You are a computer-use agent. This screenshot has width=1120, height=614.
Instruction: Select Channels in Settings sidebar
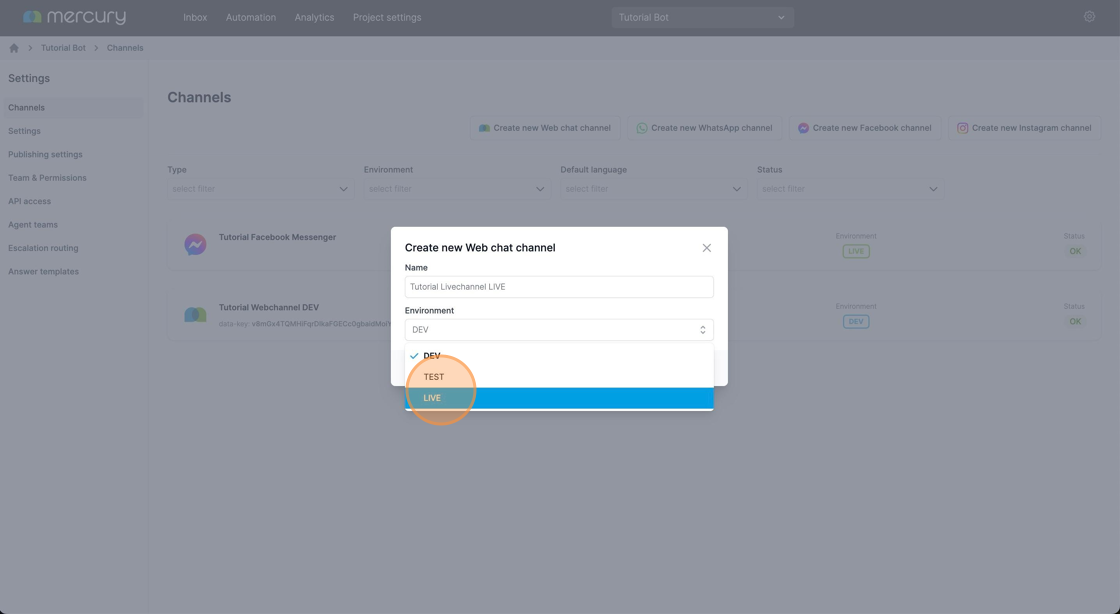click(x=73, y=108)
